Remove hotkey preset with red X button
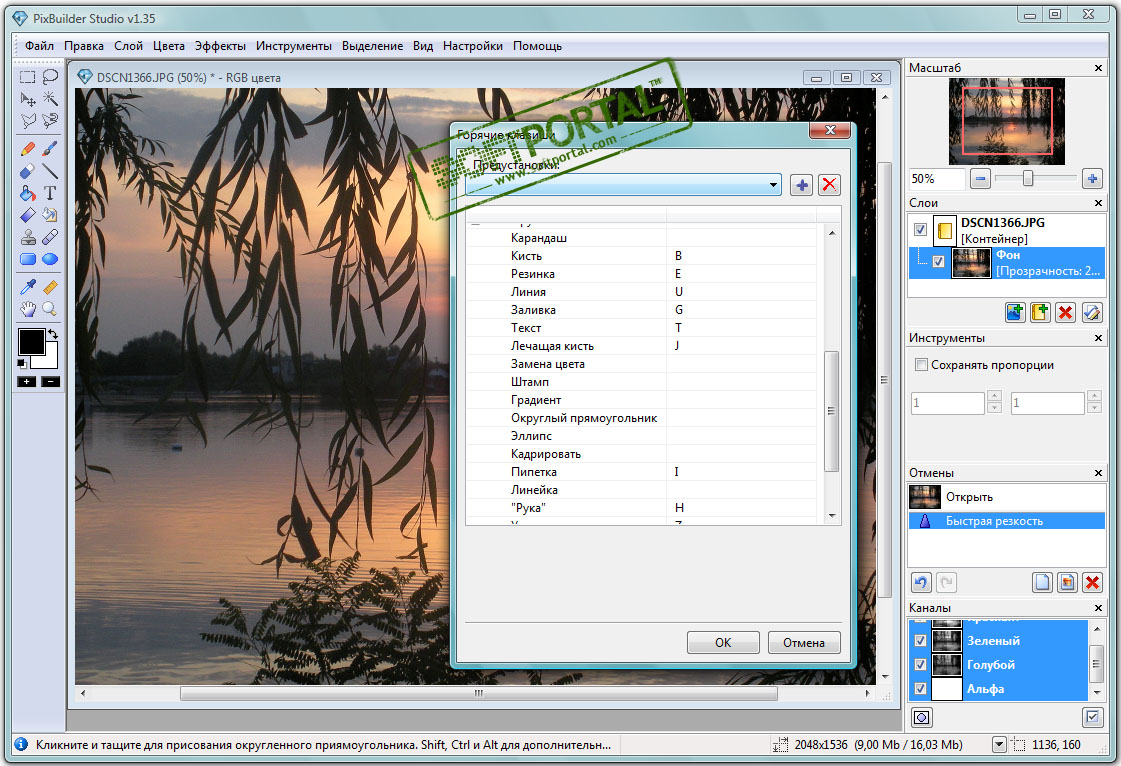This screenshot has height=766, width=1121. click(829, 185)
